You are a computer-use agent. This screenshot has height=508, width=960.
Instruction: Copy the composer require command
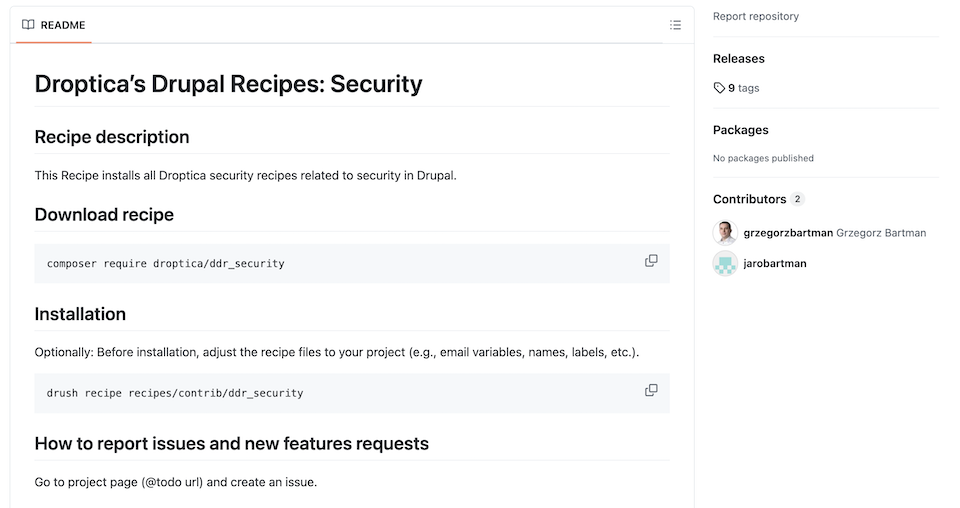(651, 261)
